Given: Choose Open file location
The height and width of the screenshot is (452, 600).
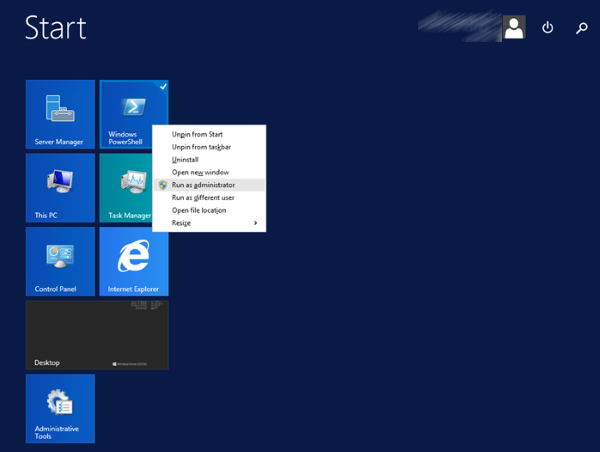Looking at the screenshot, I should click(x=209, y=210).
